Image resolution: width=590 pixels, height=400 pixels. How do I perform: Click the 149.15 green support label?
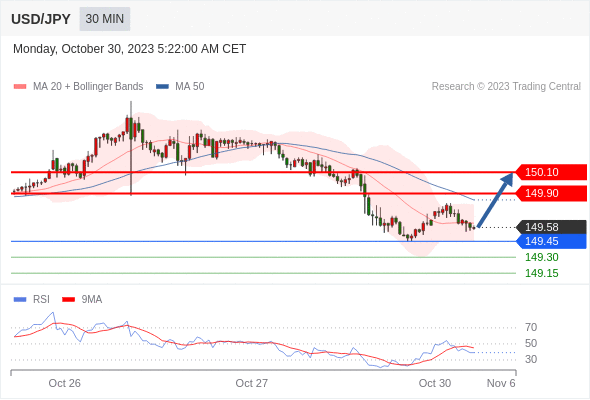click(541, 273)
